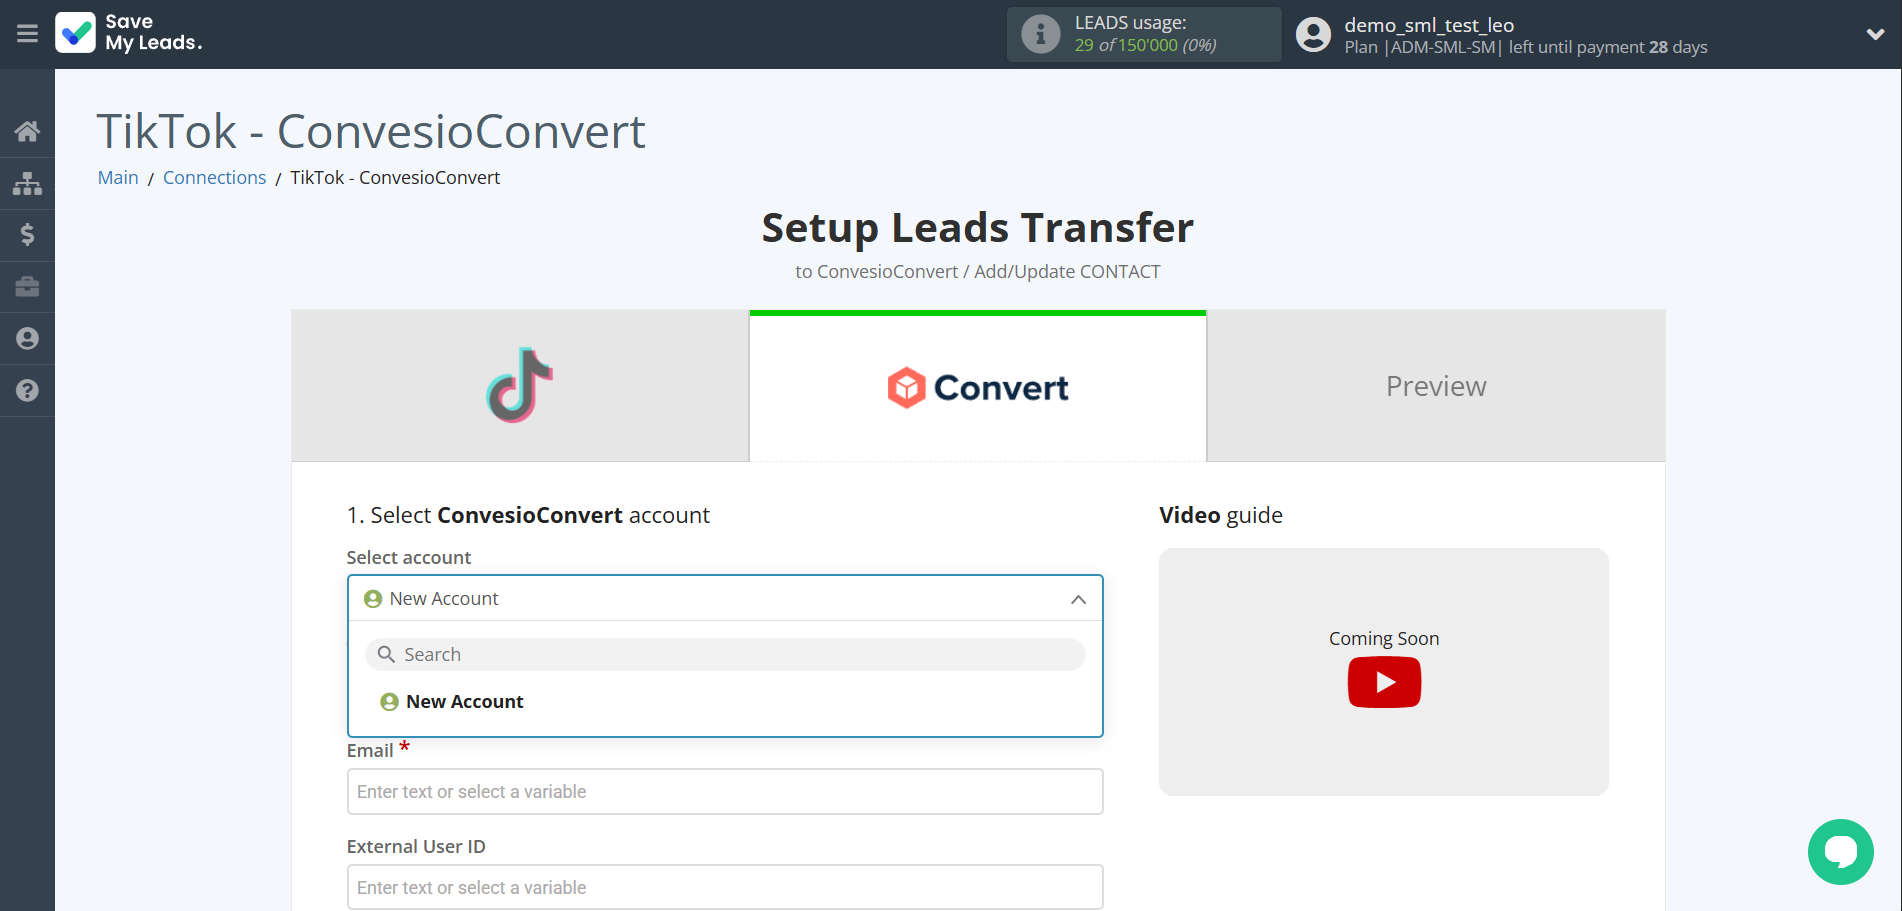The width and height of the screenshot is (1902, 911).
Task: Open the hamburger menu
Action: pos(27,34)
